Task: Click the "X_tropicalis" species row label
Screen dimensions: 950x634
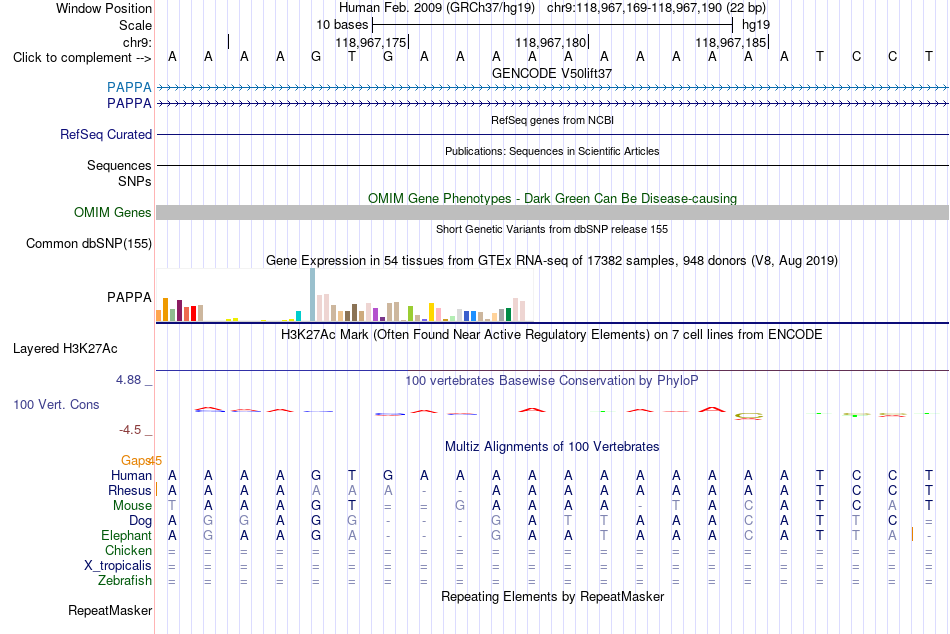Action: tap(118, 566)
